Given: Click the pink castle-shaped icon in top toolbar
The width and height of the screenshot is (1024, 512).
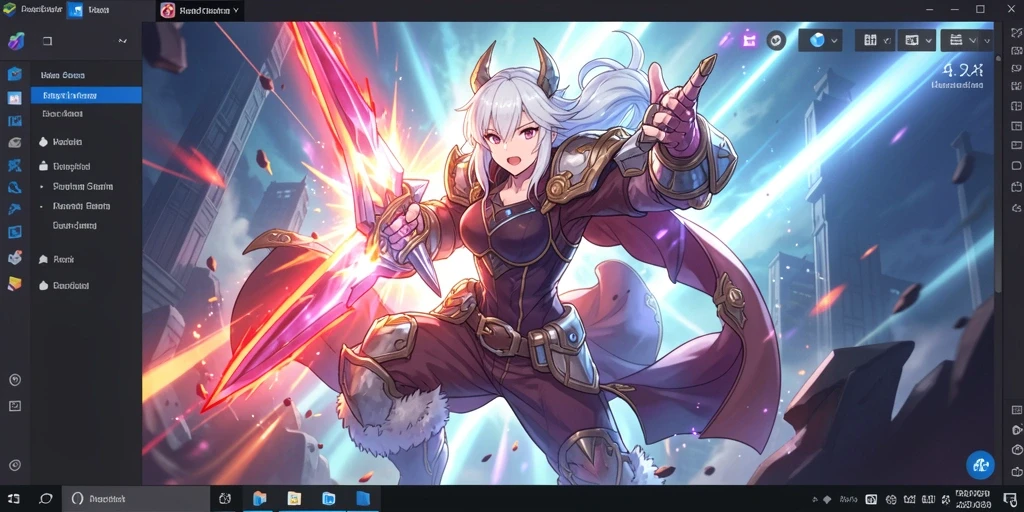Looking at the screenshot, I should coord(750,40).
